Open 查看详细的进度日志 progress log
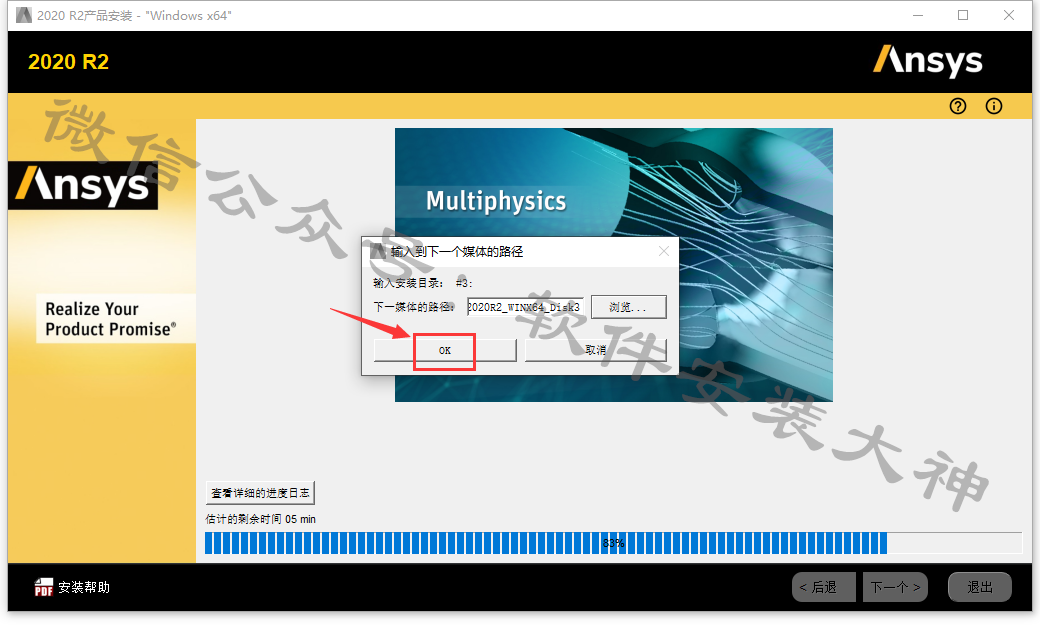Screen dimensions: 1040x628 click(261, 492)
